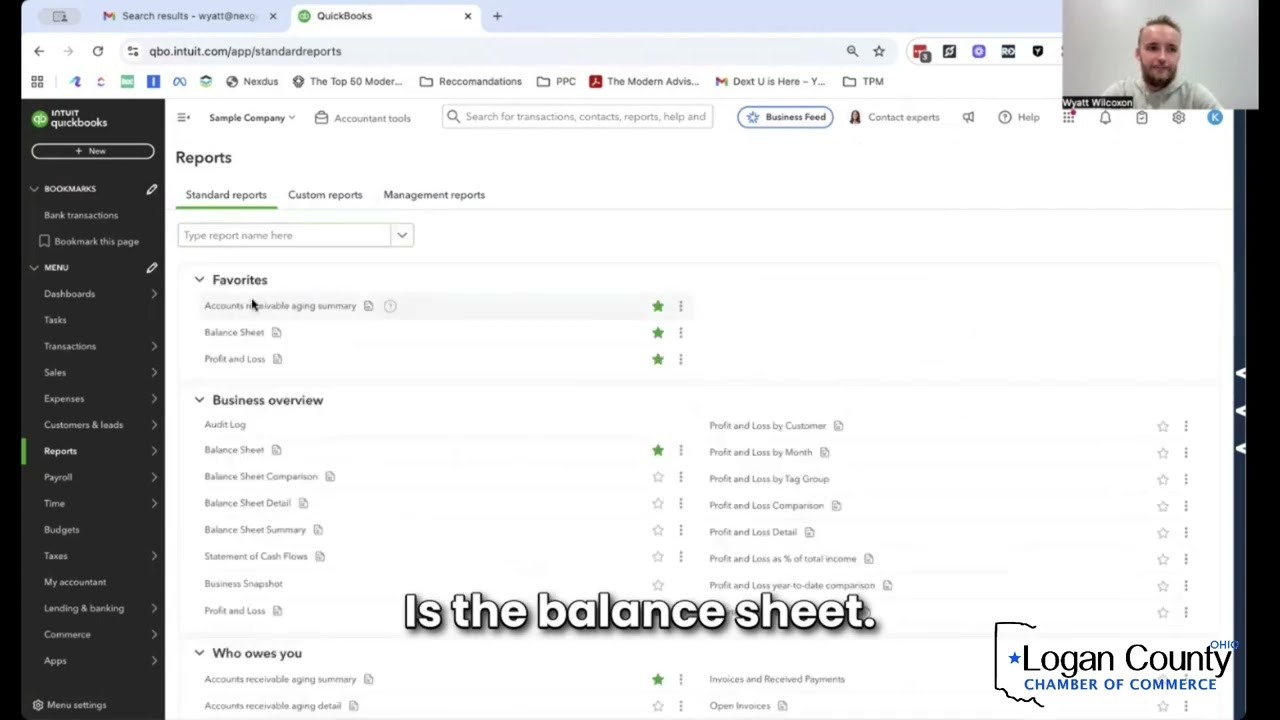Open the settings gear icon

[1178, 117]
